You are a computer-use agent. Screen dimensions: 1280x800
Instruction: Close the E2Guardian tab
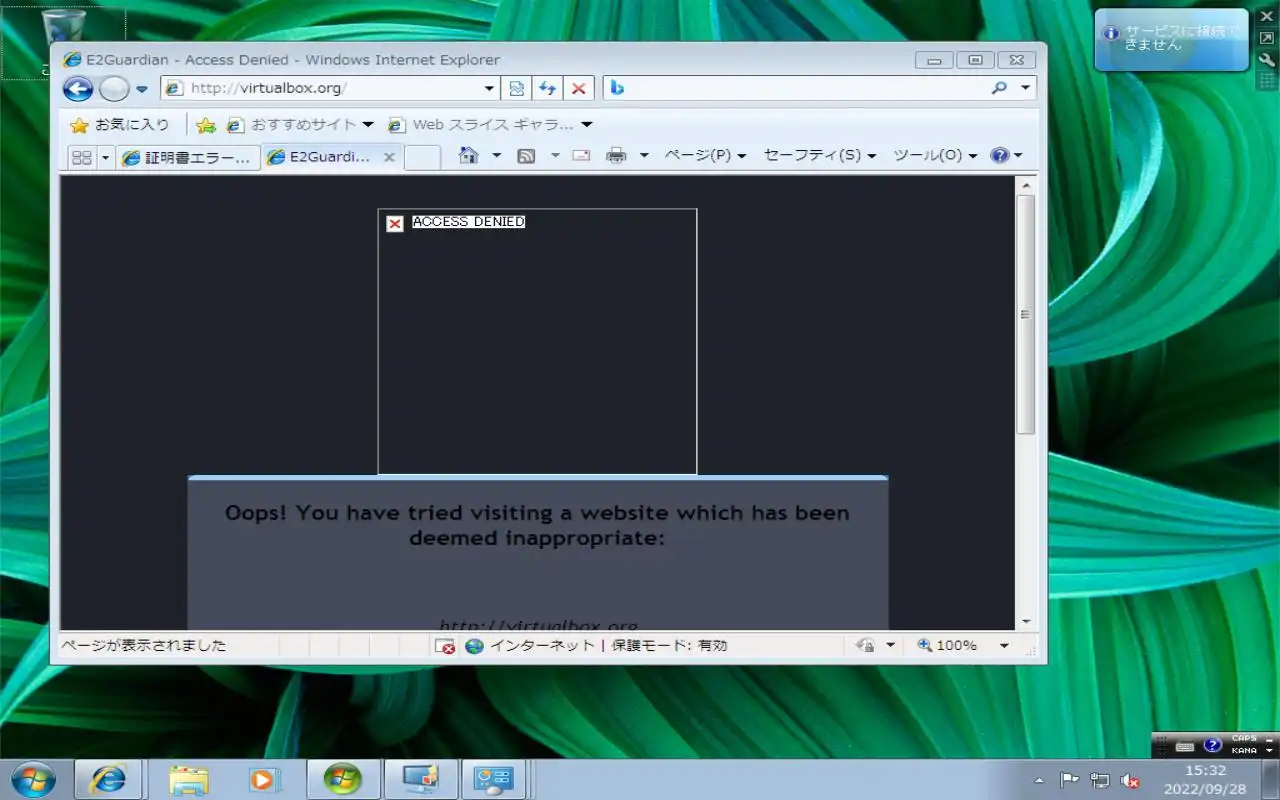(x=389, y=157)
